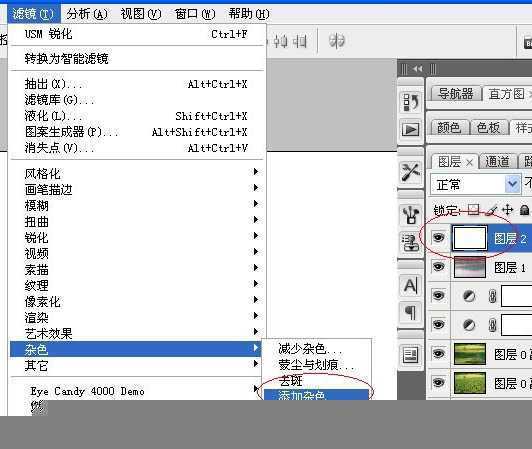This screenshot has height=449, width=532.
Task: Hide the bottom 图层 0 copy layer
Action: [438, 383]
